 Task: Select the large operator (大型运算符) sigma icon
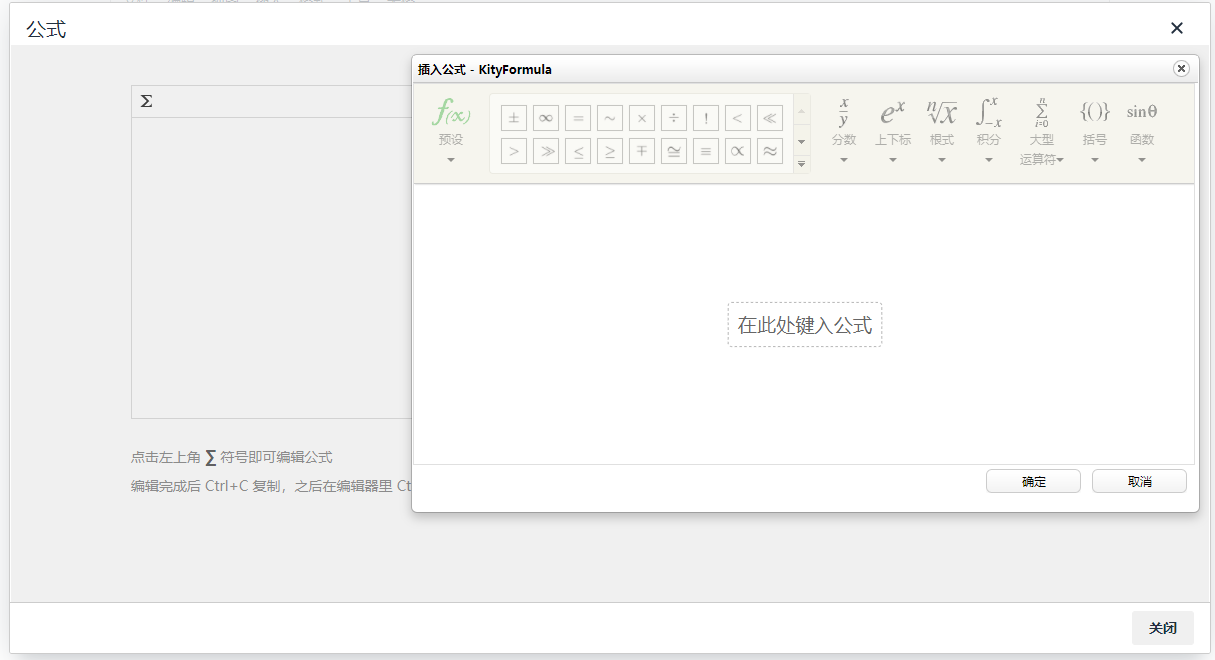point(1041,115)
